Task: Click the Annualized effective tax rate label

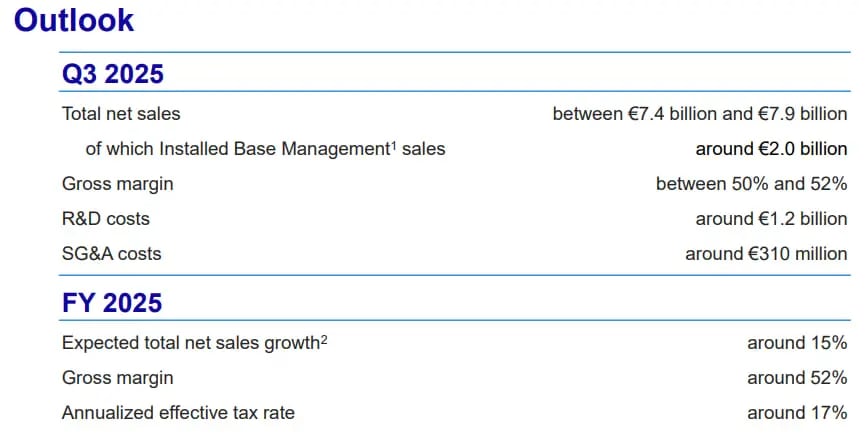Action: click(x=178, y=413)
